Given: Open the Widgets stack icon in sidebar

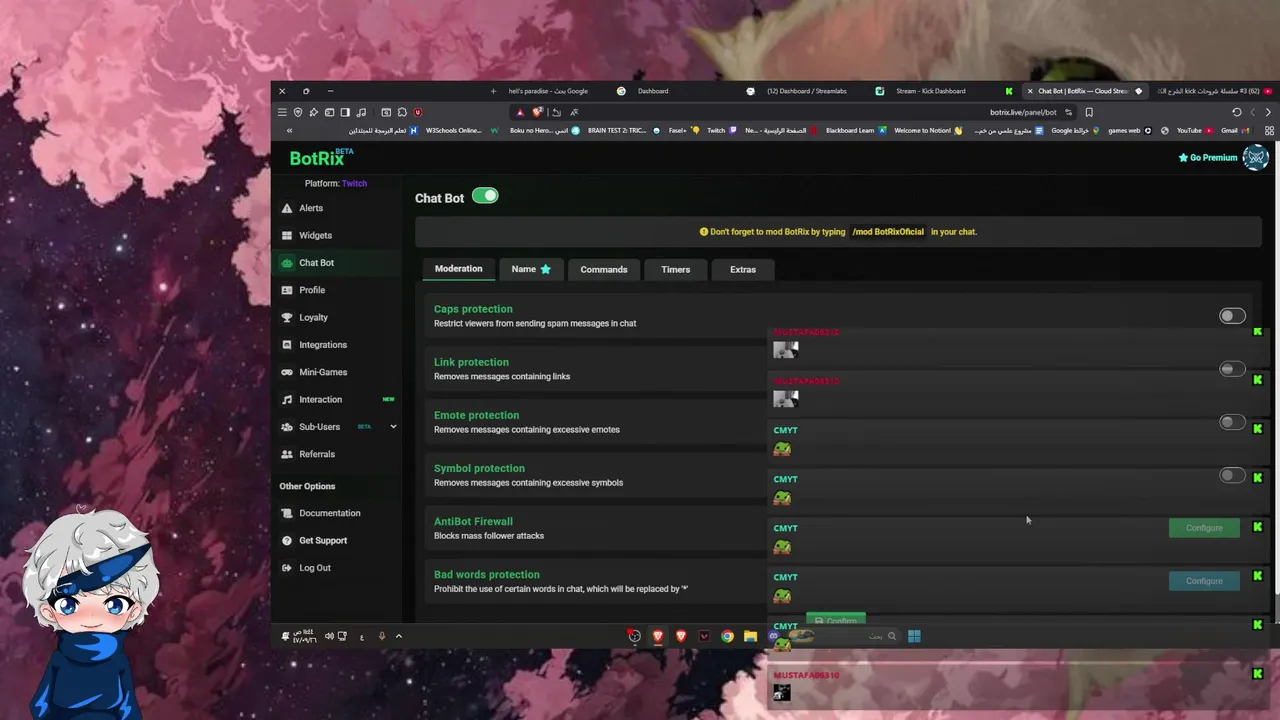Looking at the screenshot, I should coord(287,235).
